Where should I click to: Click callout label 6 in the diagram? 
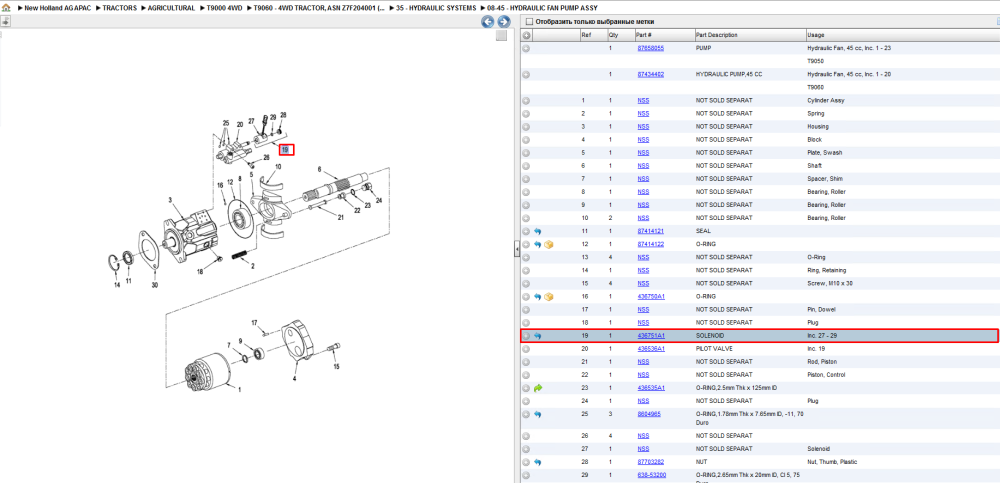pos(319,171)
